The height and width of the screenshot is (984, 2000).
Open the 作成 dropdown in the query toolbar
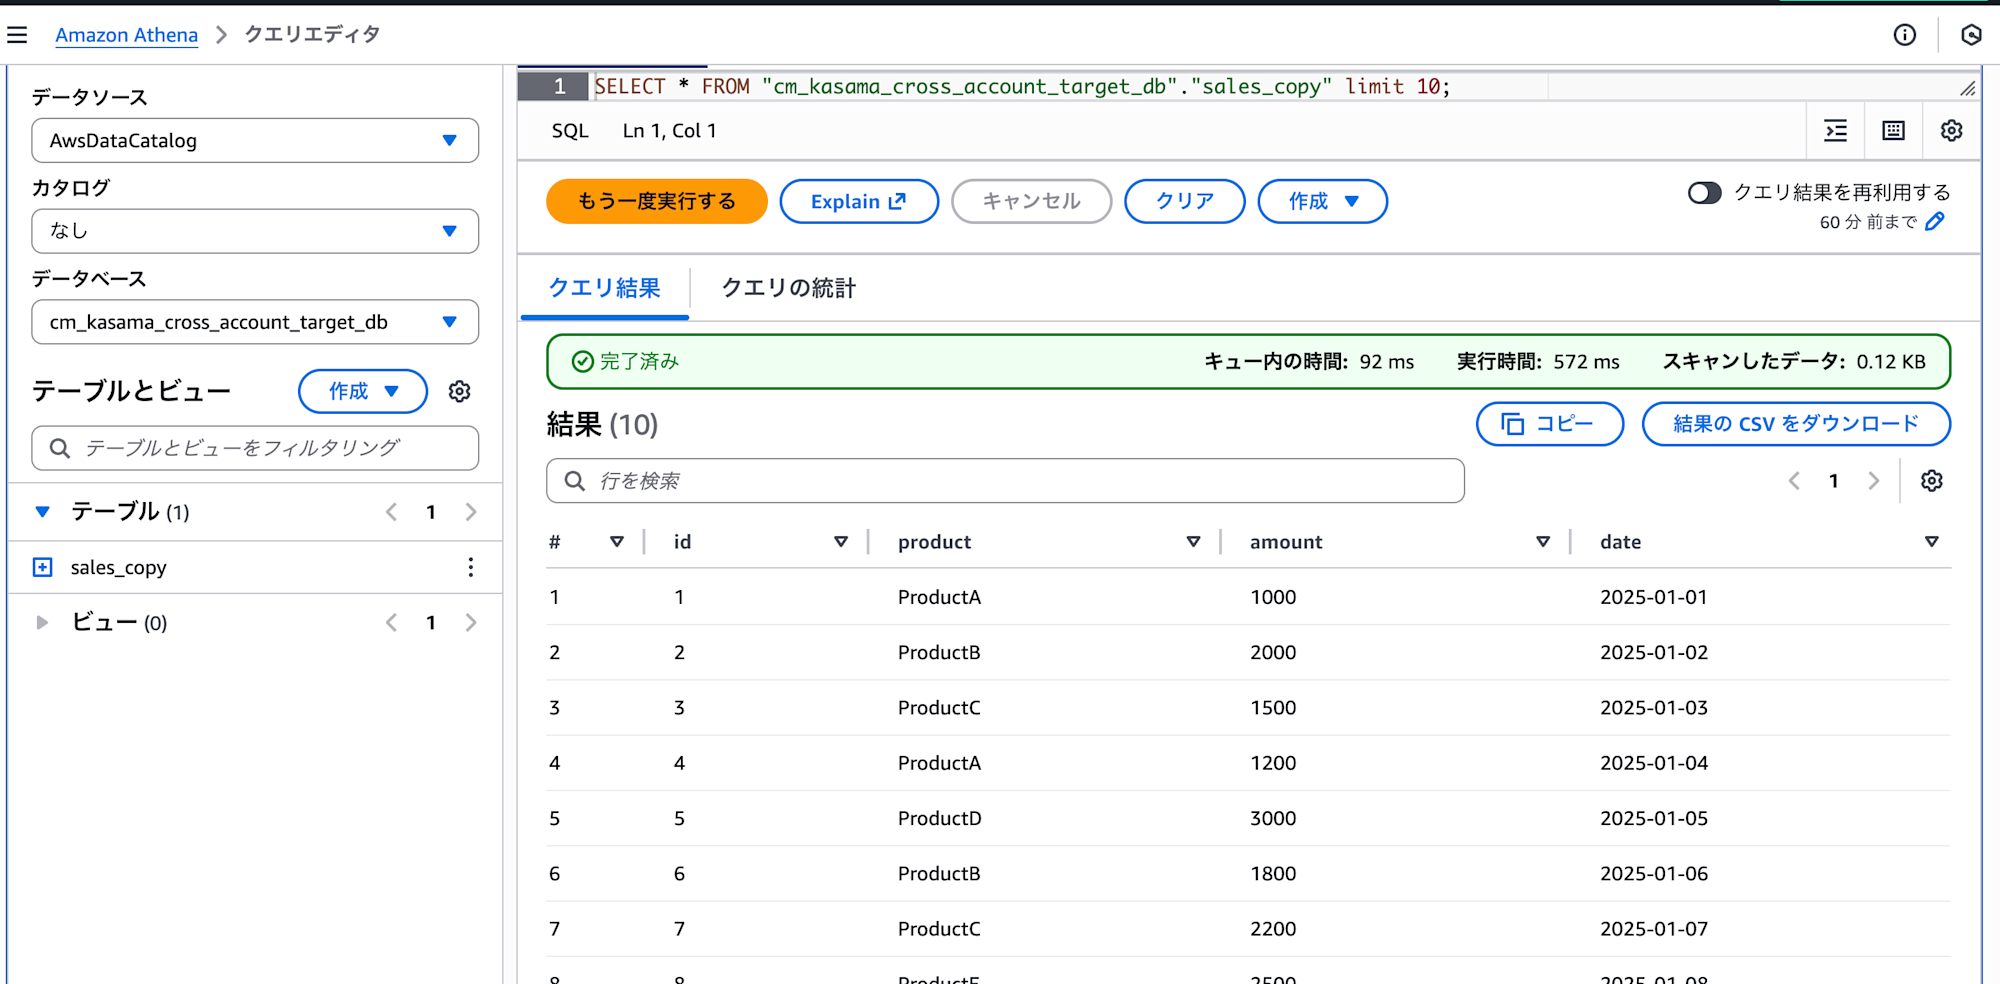pos(1322,201)
